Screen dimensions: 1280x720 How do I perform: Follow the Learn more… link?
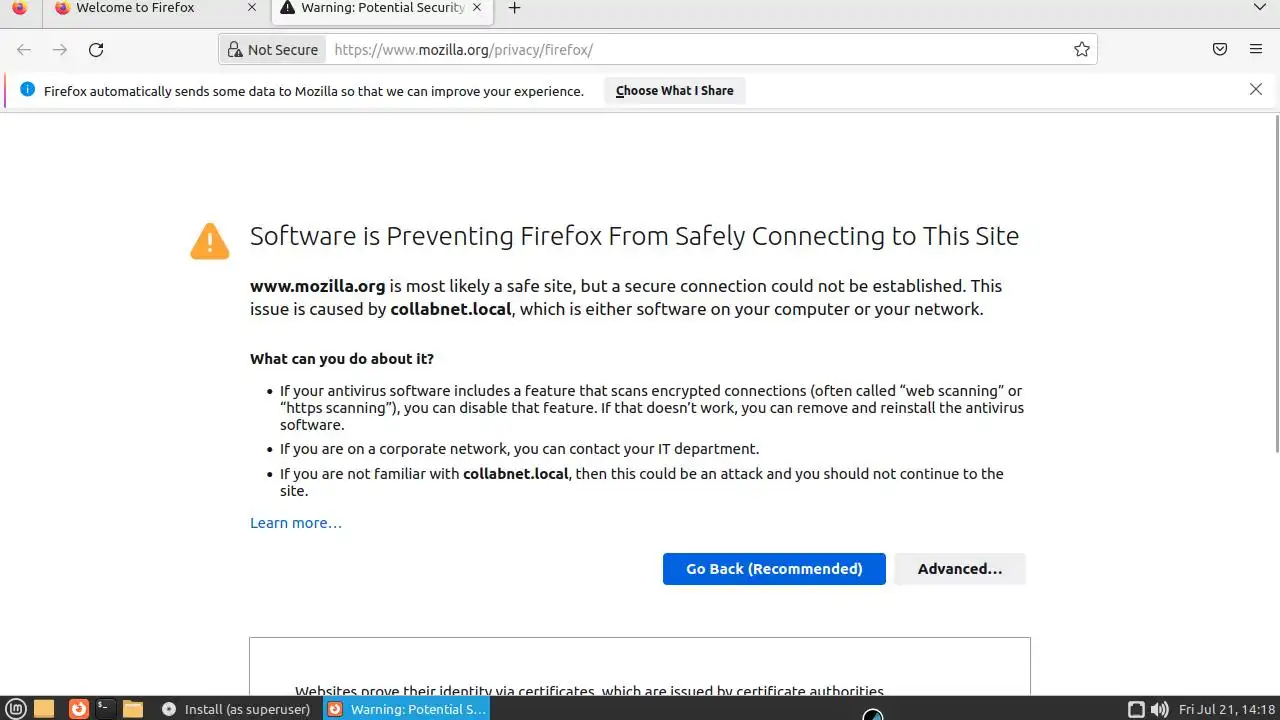296,523
